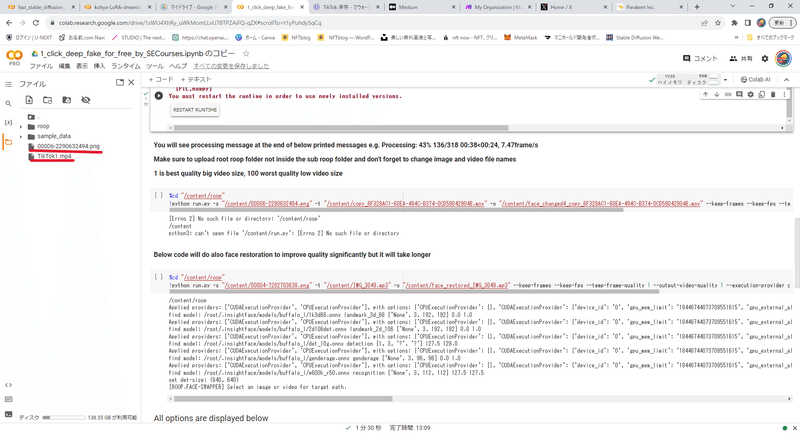Run the first roop face swap cell

point(159,195)
